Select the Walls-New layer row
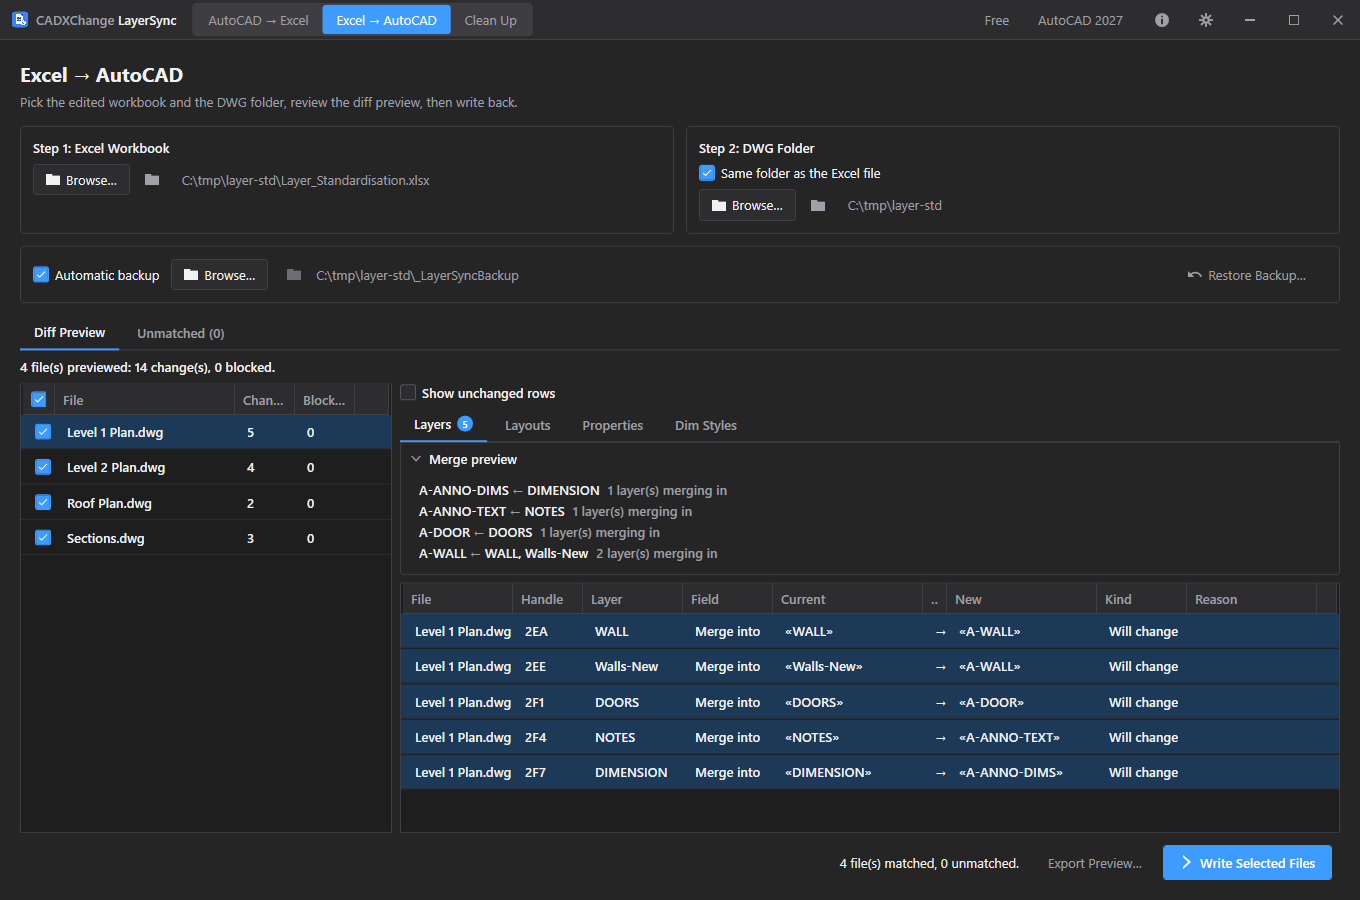 (x=870, y=667)
